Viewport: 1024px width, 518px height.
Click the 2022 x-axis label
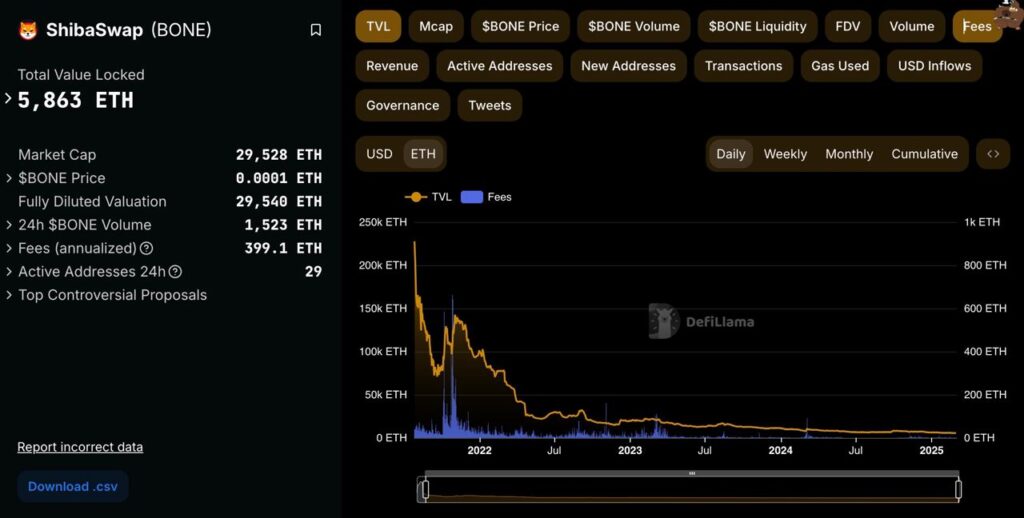coord(479,451)
